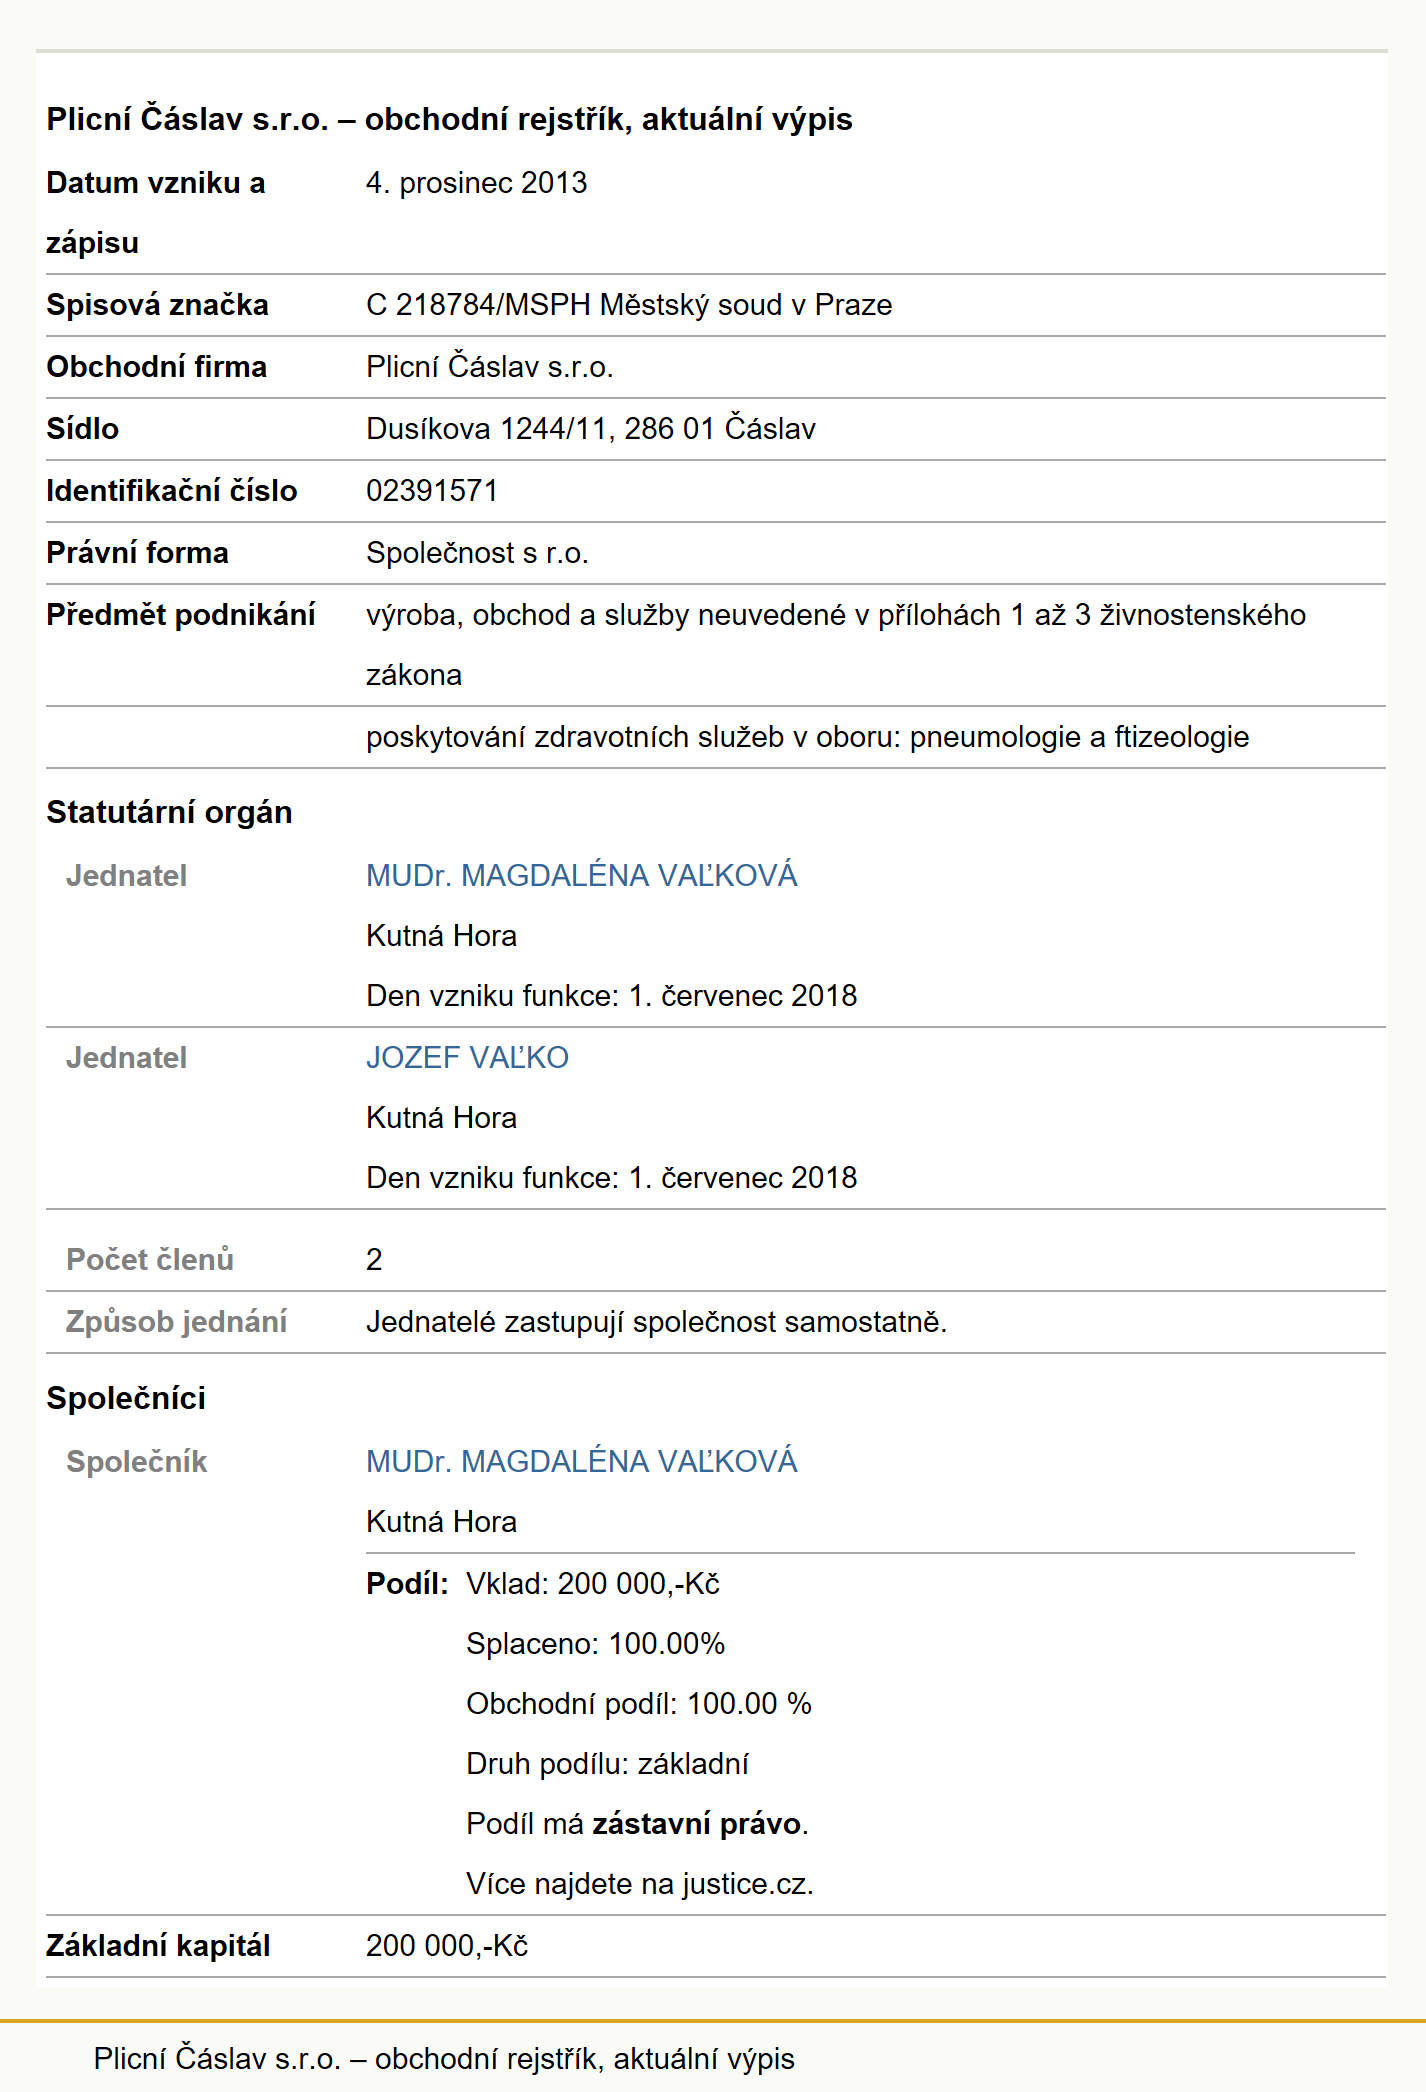Click the date 4. prosinec 2013
Image resolution: width=1426 pixels, height=2092 pixels.
[x=476, y=183]
